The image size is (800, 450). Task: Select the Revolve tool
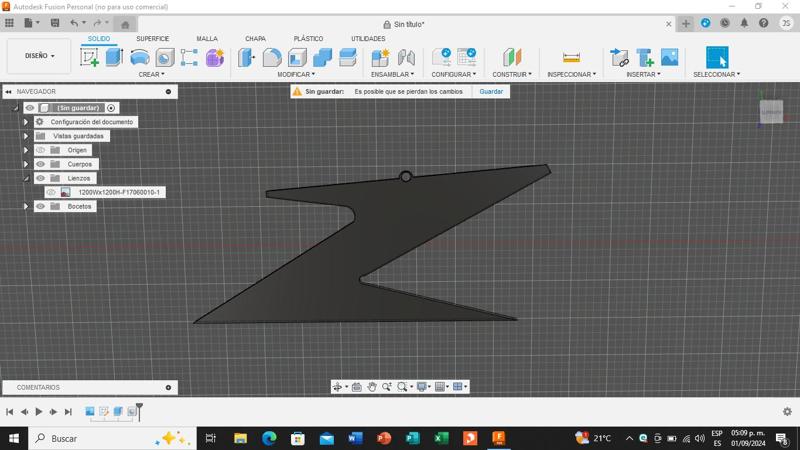point(139,58)
